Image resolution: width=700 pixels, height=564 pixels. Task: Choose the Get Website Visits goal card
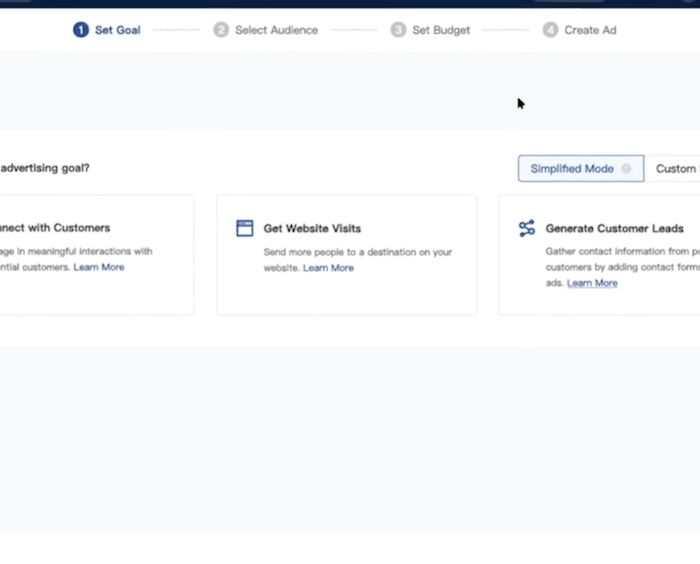tap(347, 255)
